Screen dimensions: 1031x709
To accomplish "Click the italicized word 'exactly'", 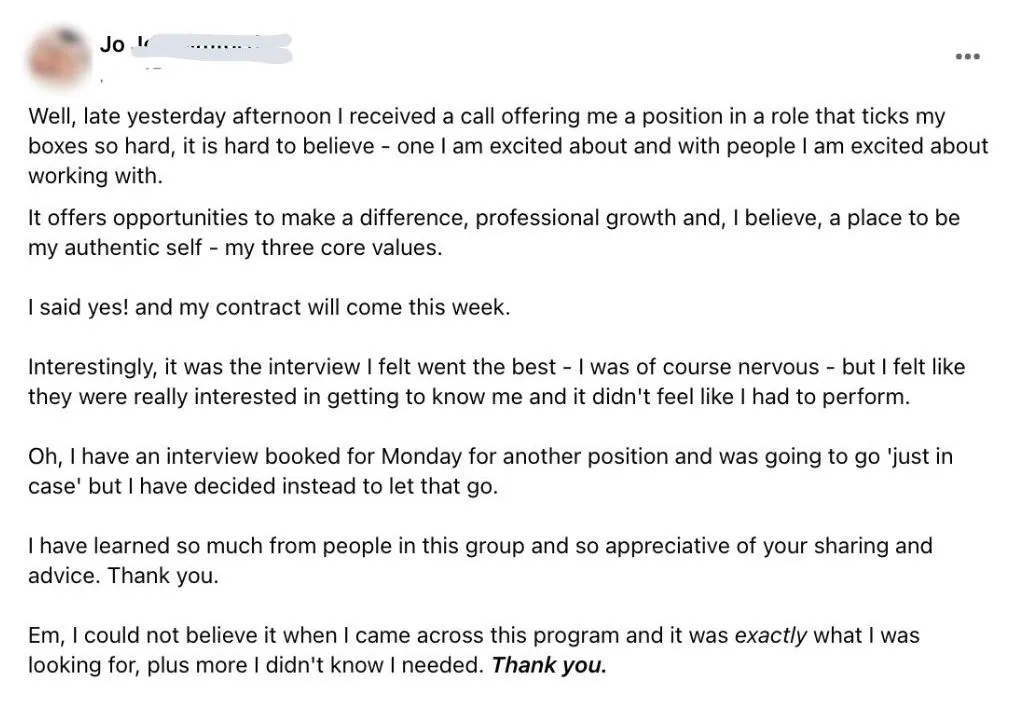I will point(770,635).
